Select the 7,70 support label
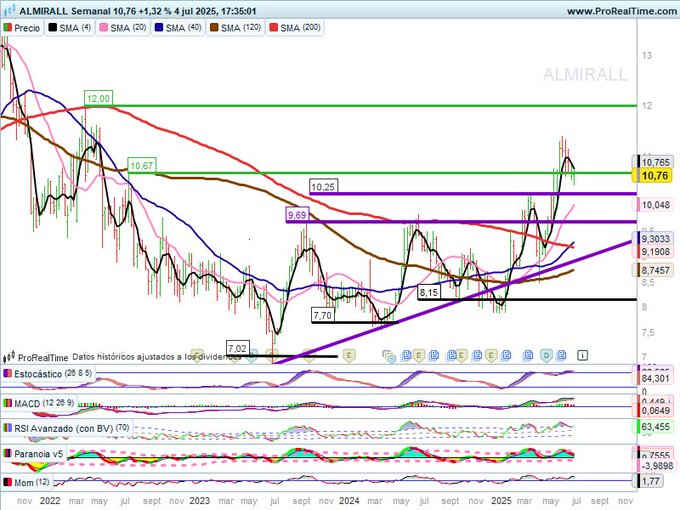 (323, 315)
